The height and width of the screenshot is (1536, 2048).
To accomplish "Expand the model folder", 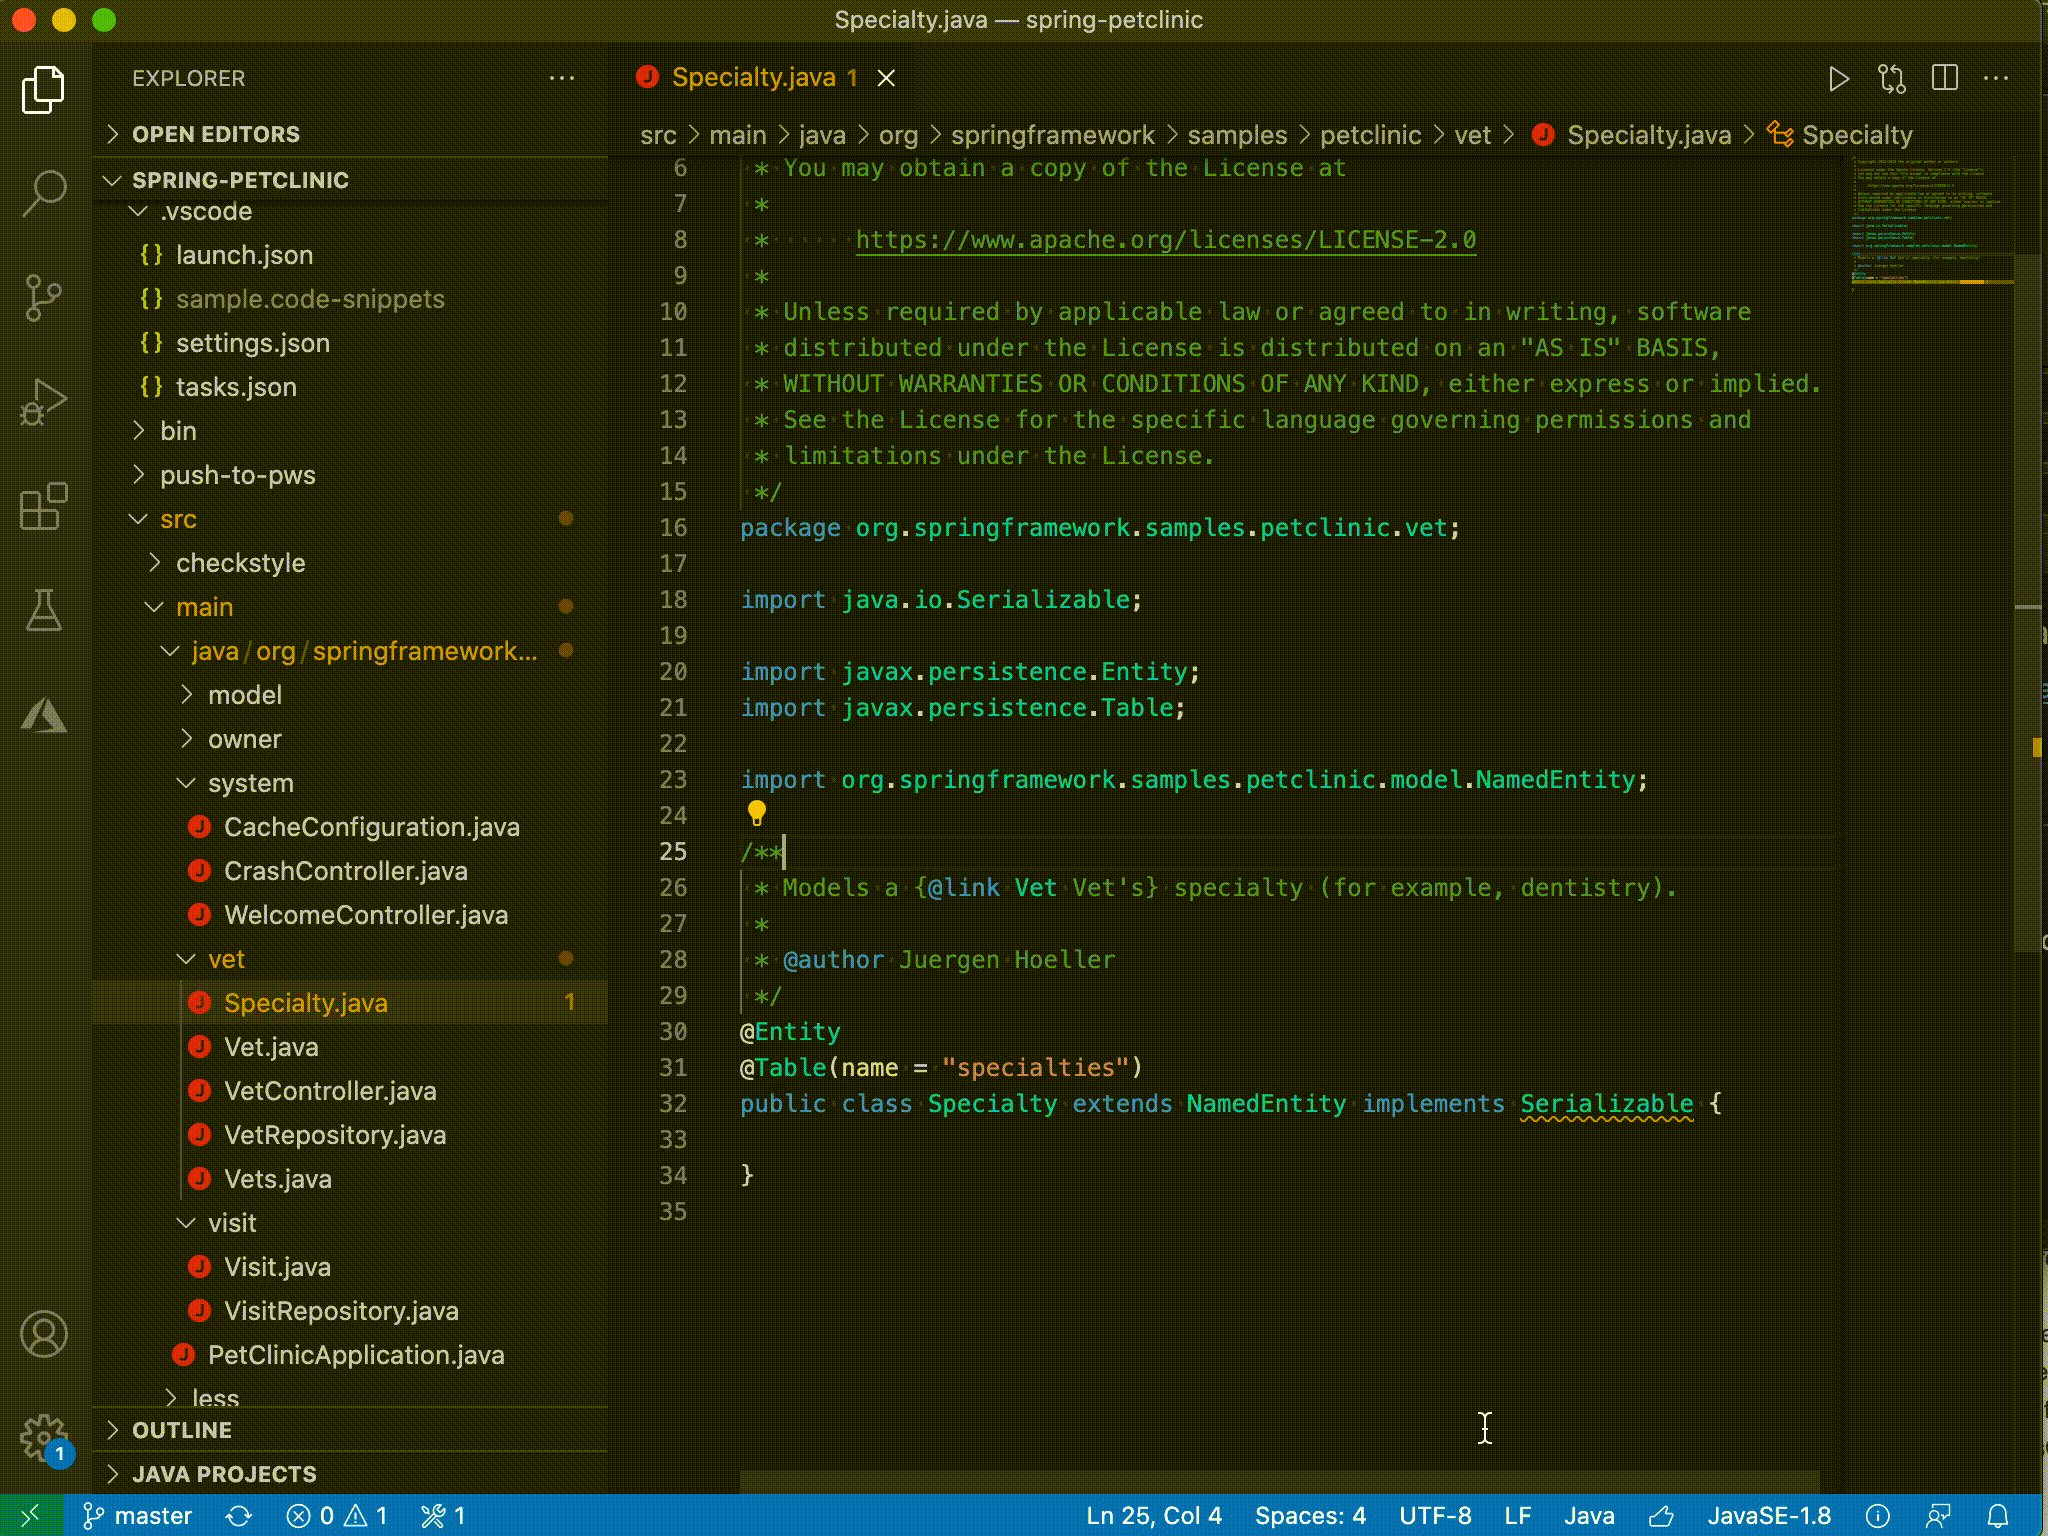I will coord(244,695).
